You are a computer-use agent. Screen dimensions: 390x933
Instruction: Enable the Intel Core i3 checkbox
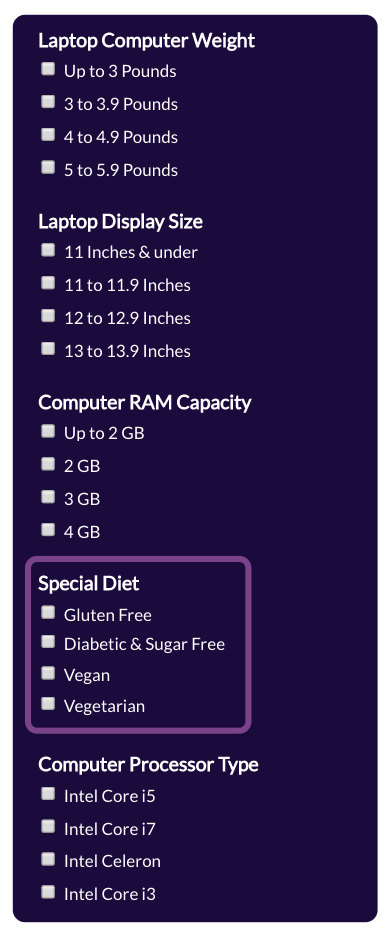[48, 892]
